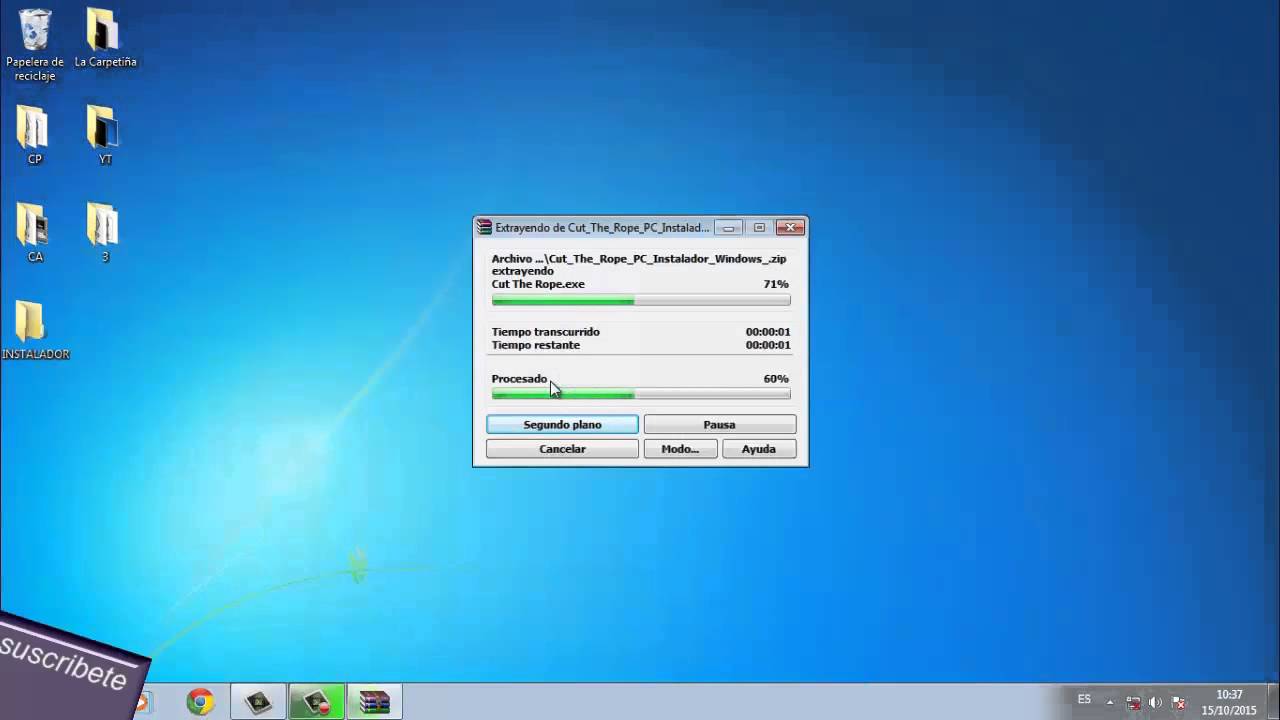
Task: Click the Cut The Rope.exe file progress bar
Action: coord(641,300)
